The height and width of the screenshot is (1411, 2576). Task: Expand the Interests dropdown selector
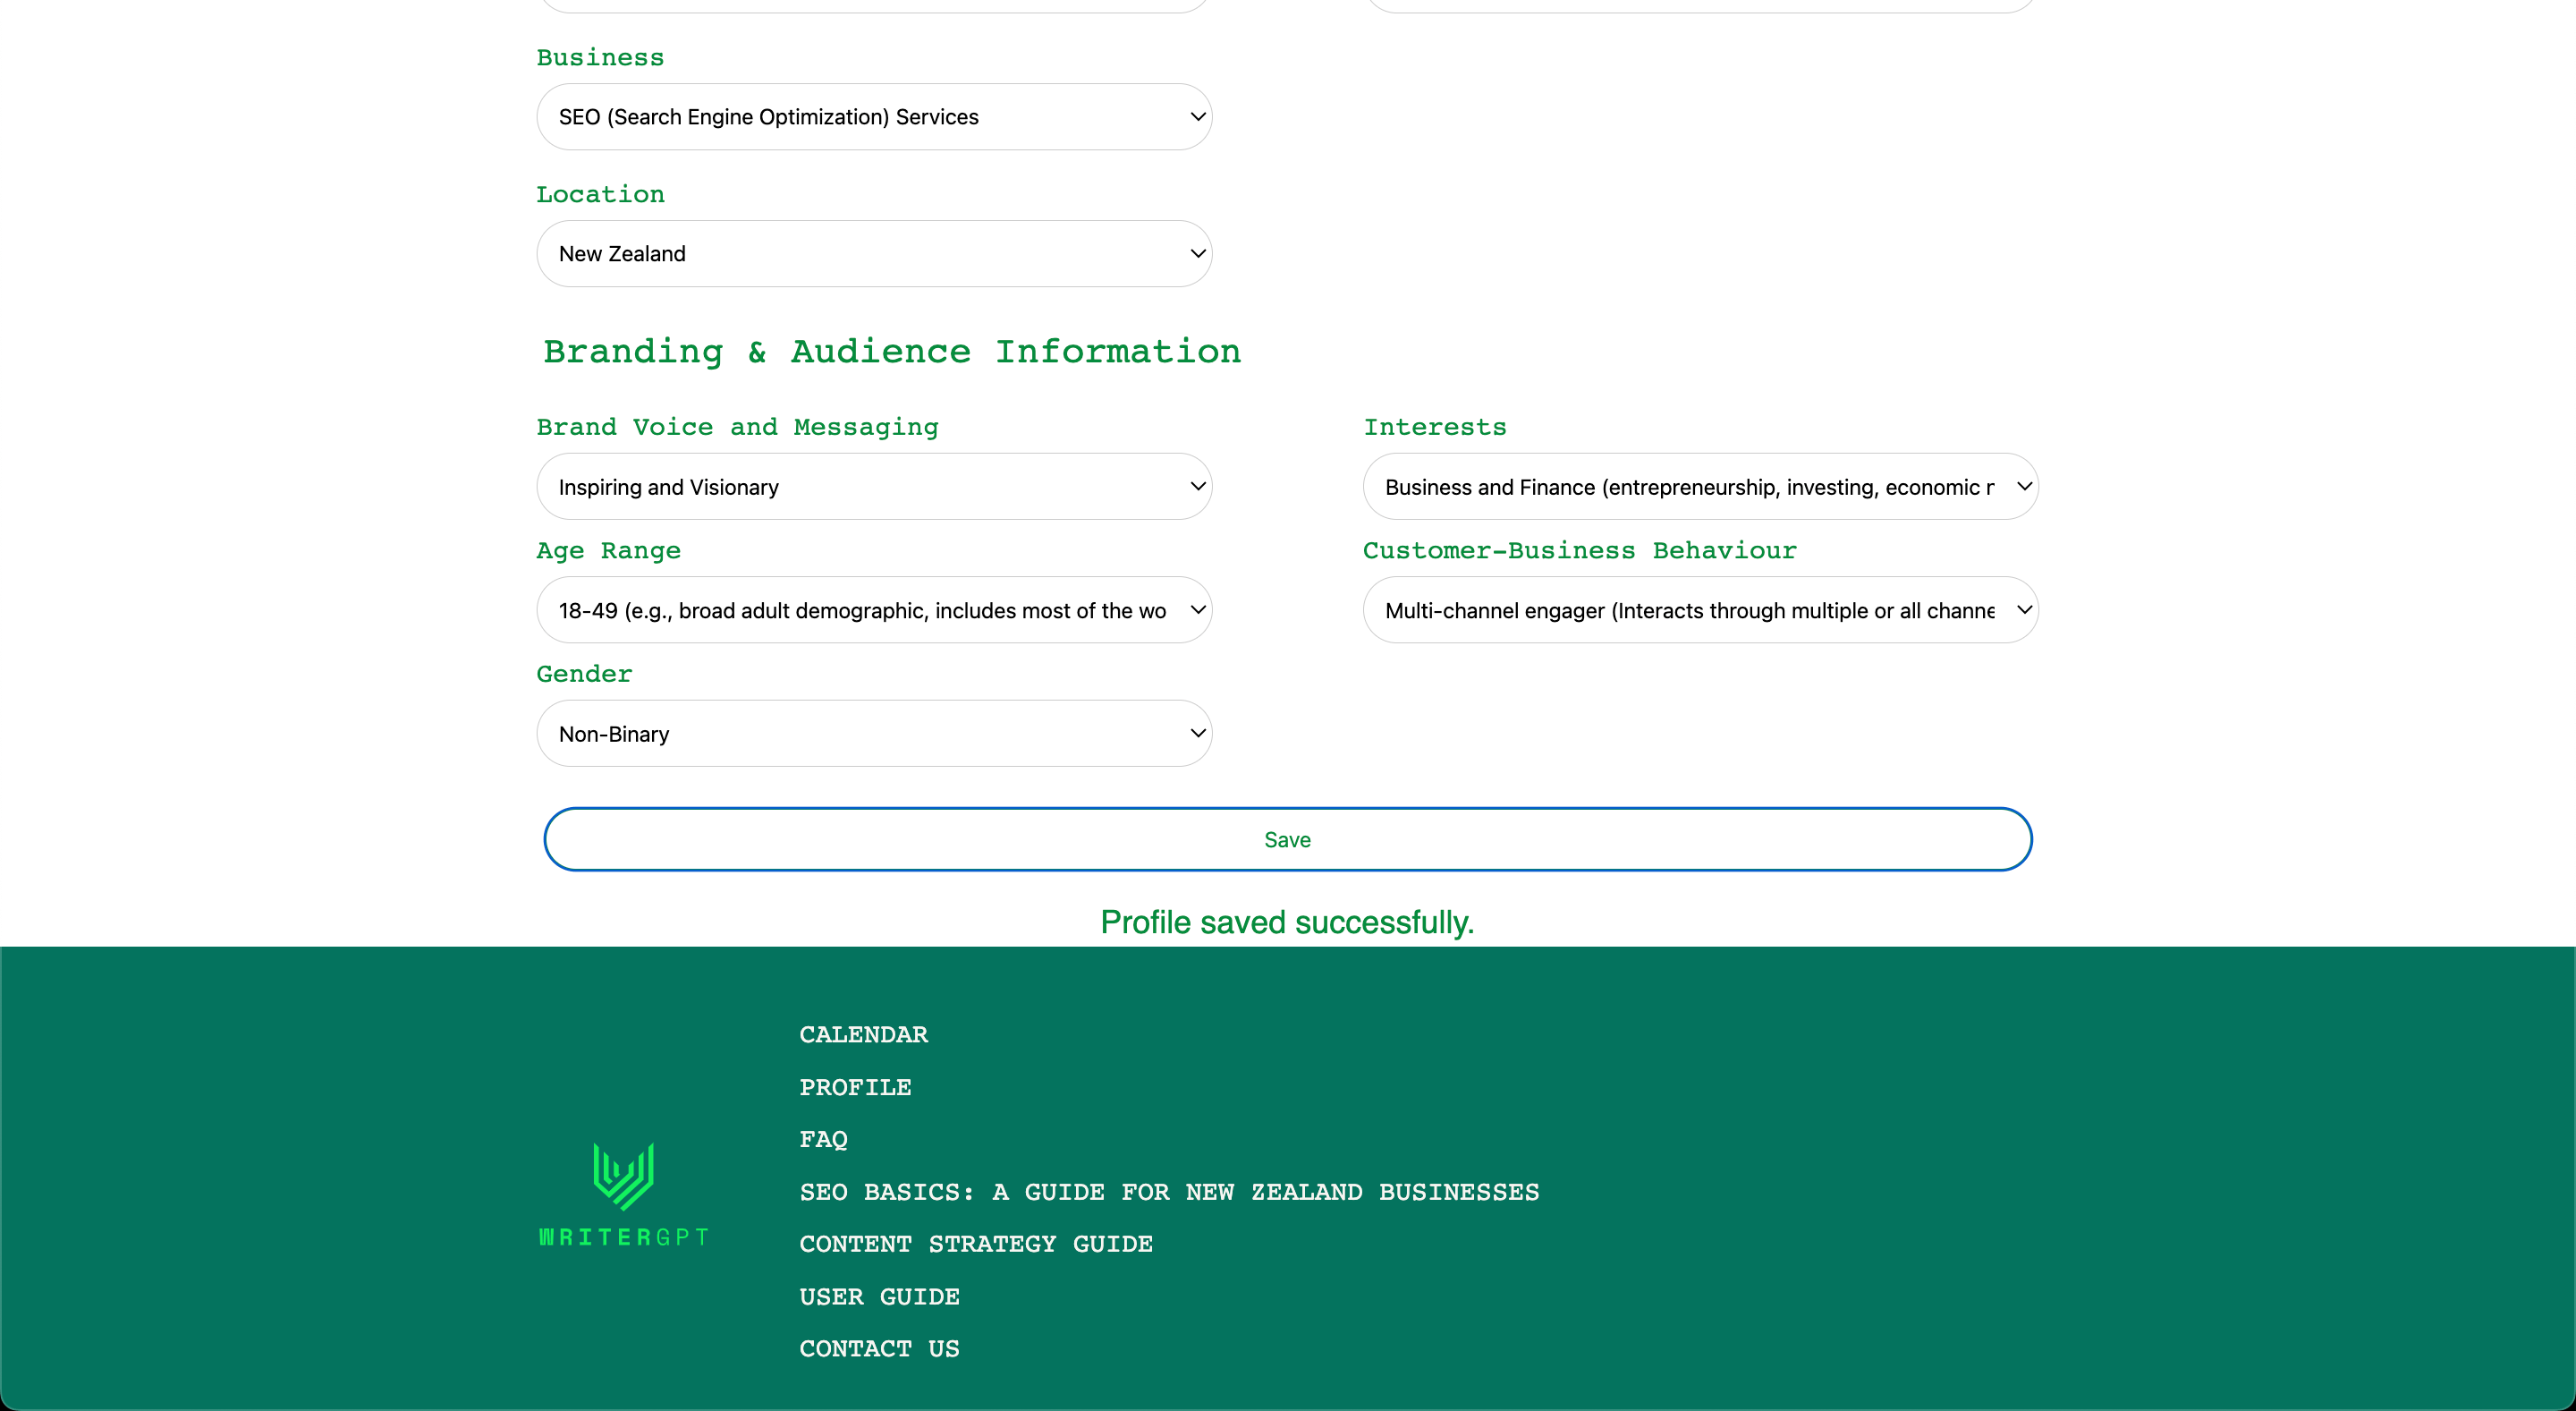point(1700,487)
